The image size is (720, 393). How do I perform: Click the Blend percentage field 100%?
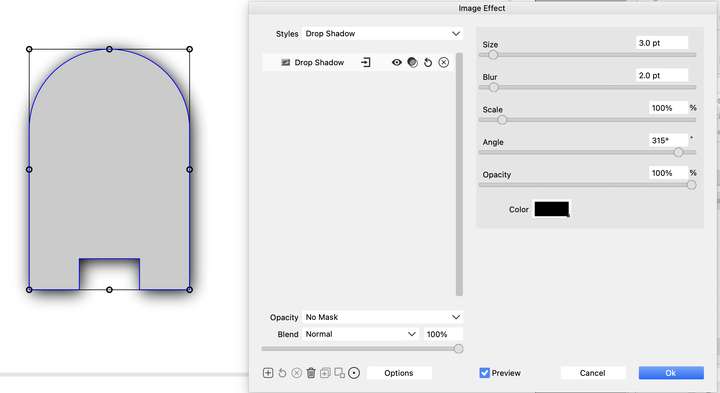pos(443,334)
